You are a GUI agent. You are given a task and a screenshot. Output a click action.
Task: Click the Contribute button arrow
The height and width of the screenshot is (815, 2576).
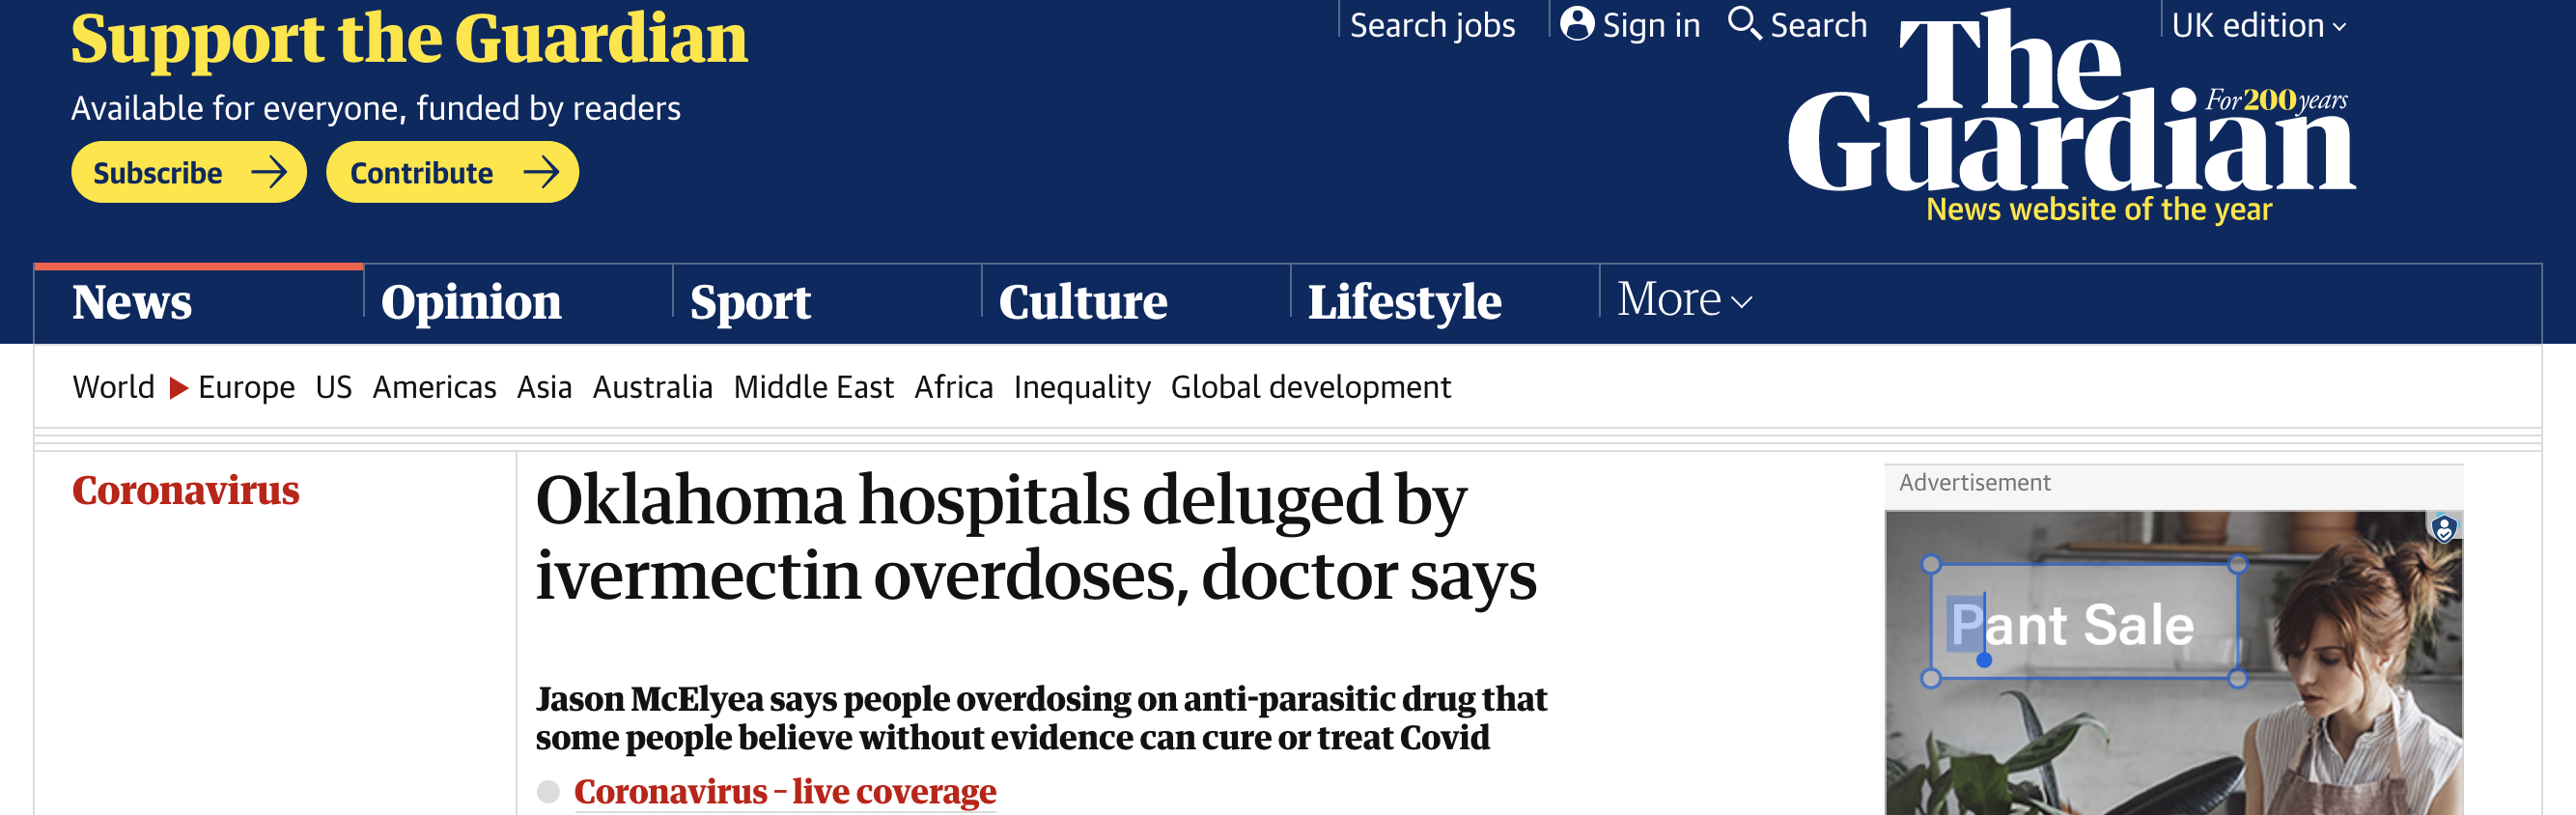[541, 173]
